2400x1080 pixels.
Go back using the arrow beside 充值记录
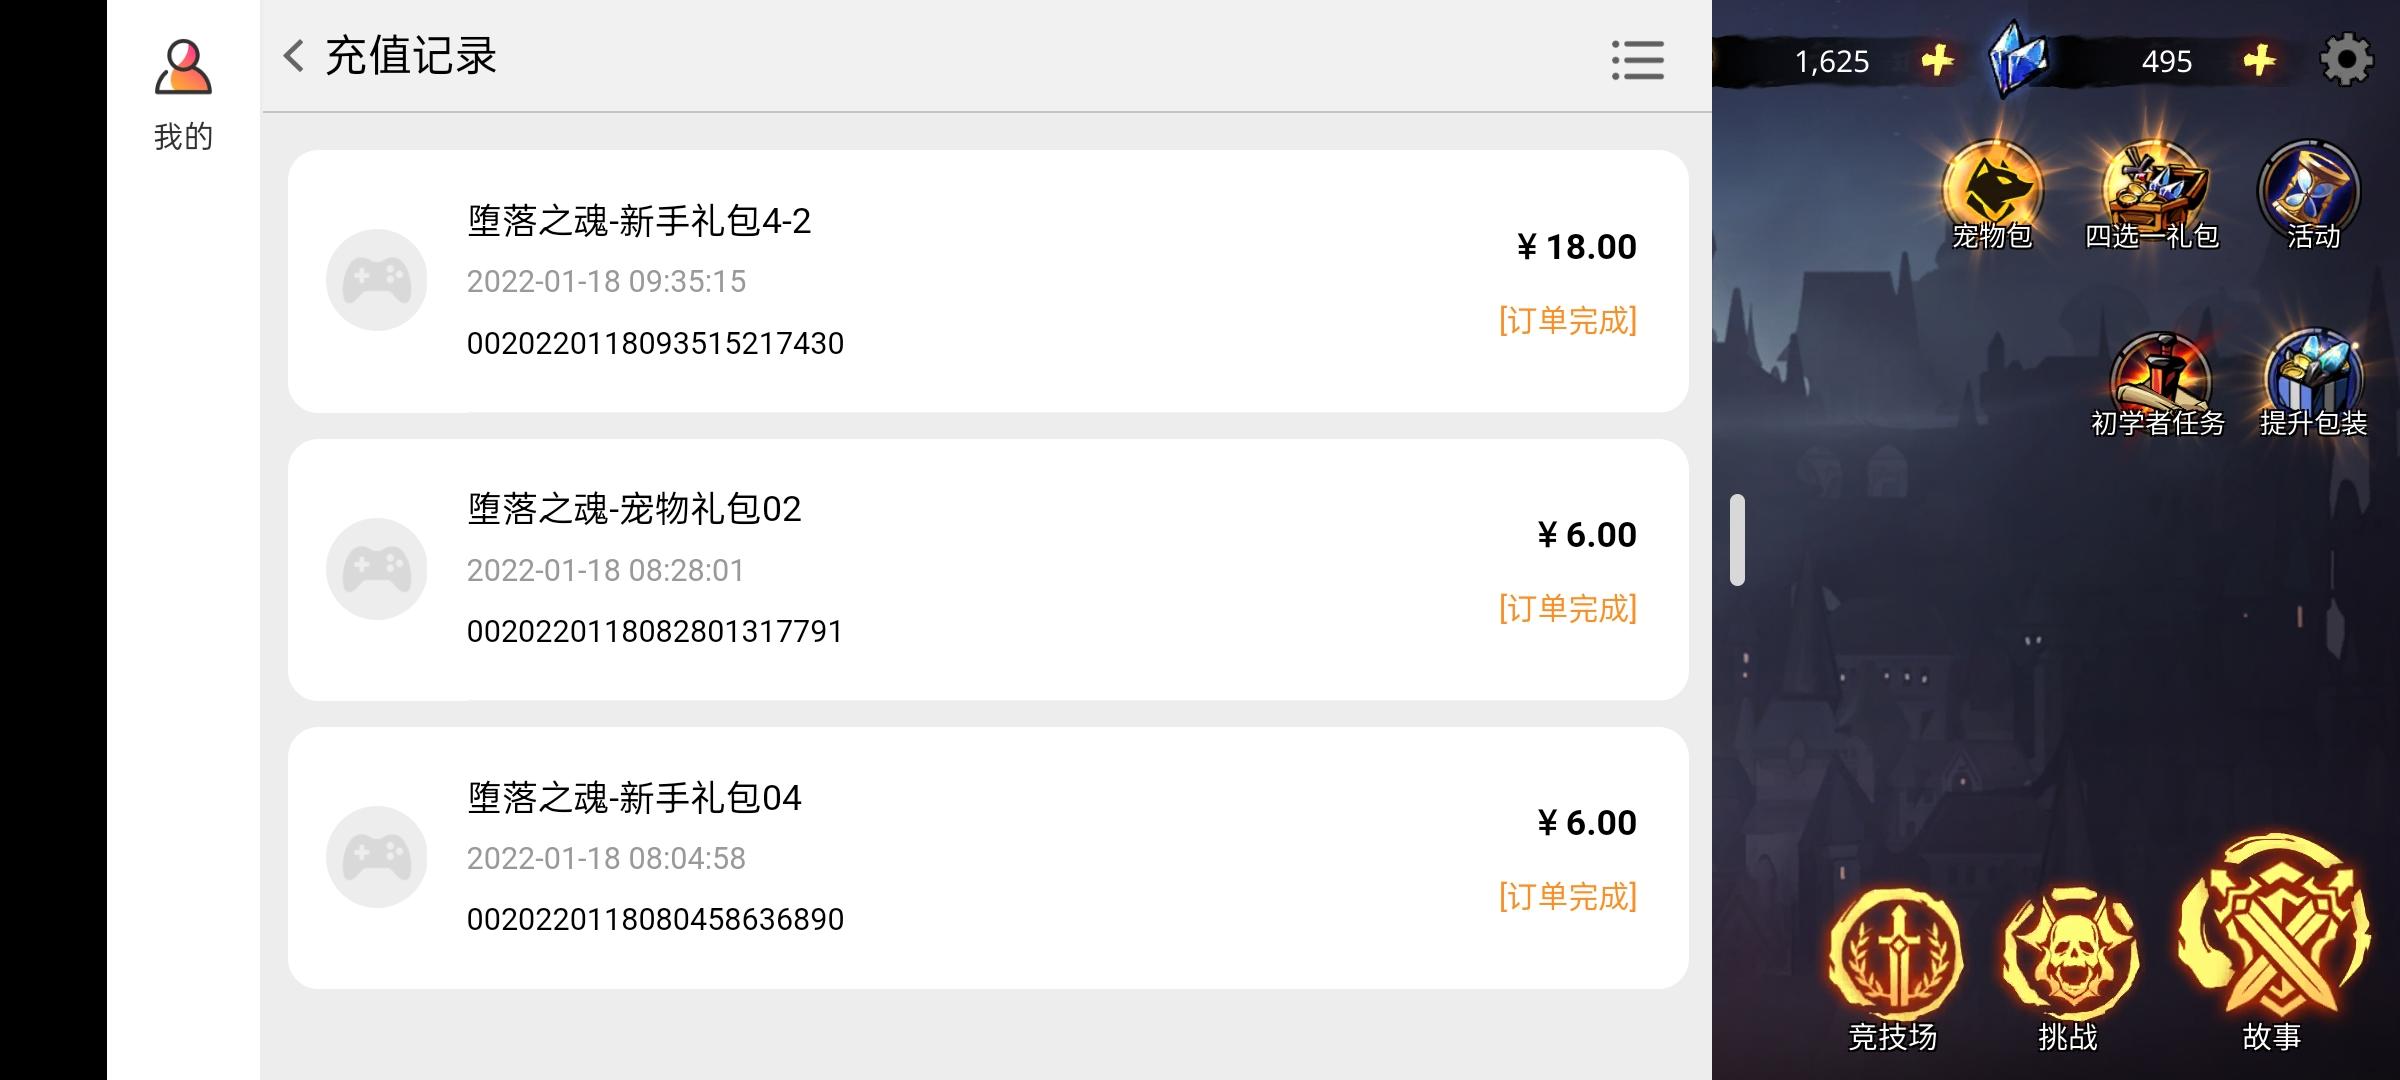click(x=293, y=56)
